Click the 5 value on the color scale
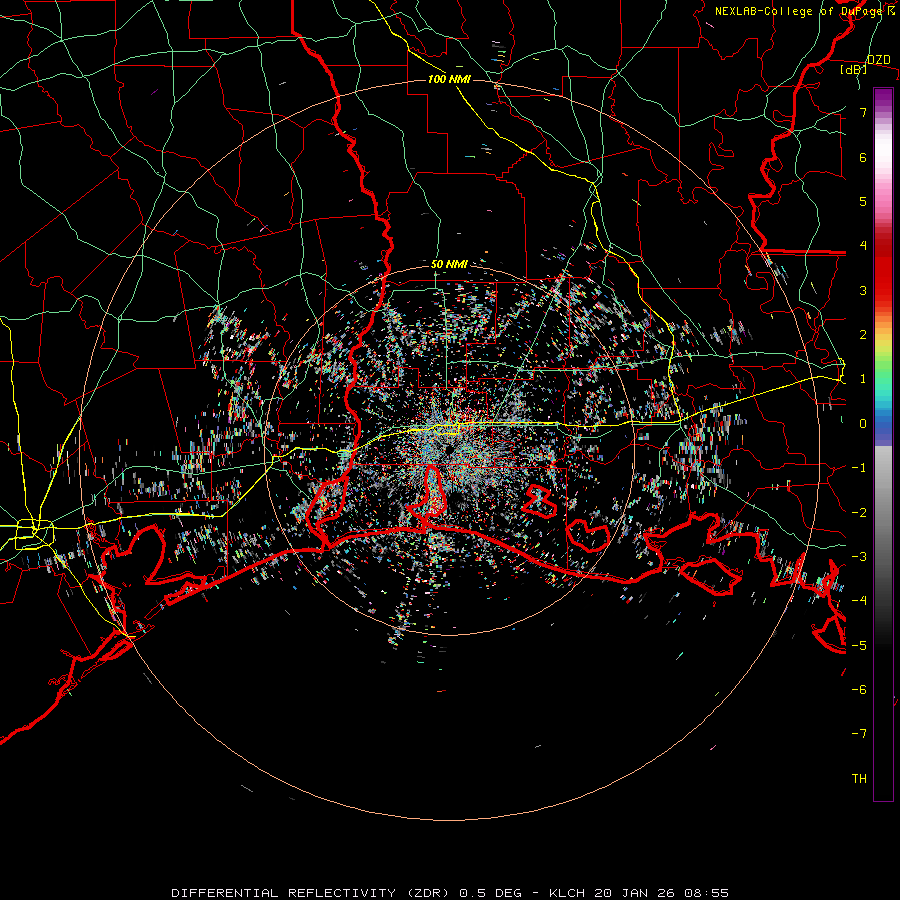This screenshot has height=900, width=900. [863, 201]
